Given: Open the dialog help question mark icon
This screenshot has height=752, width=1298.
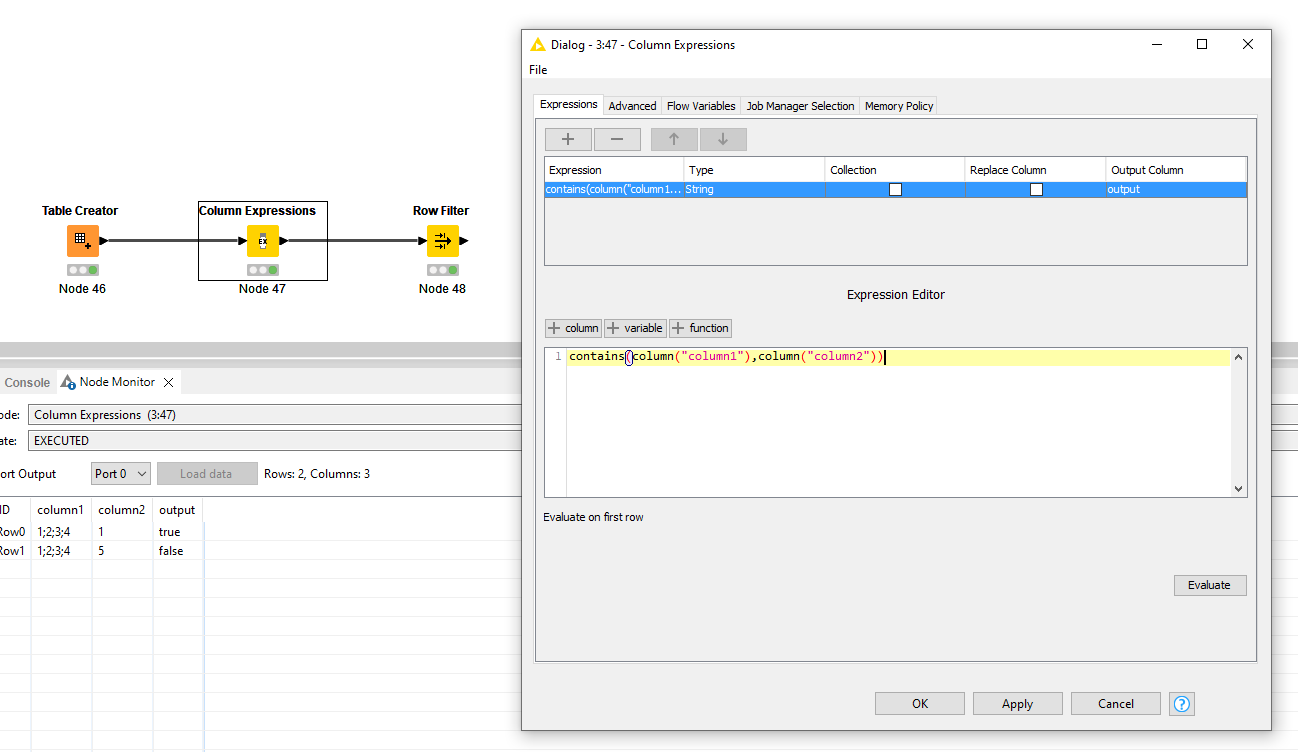Looking at the screenshot, I should coord(1181,703).
